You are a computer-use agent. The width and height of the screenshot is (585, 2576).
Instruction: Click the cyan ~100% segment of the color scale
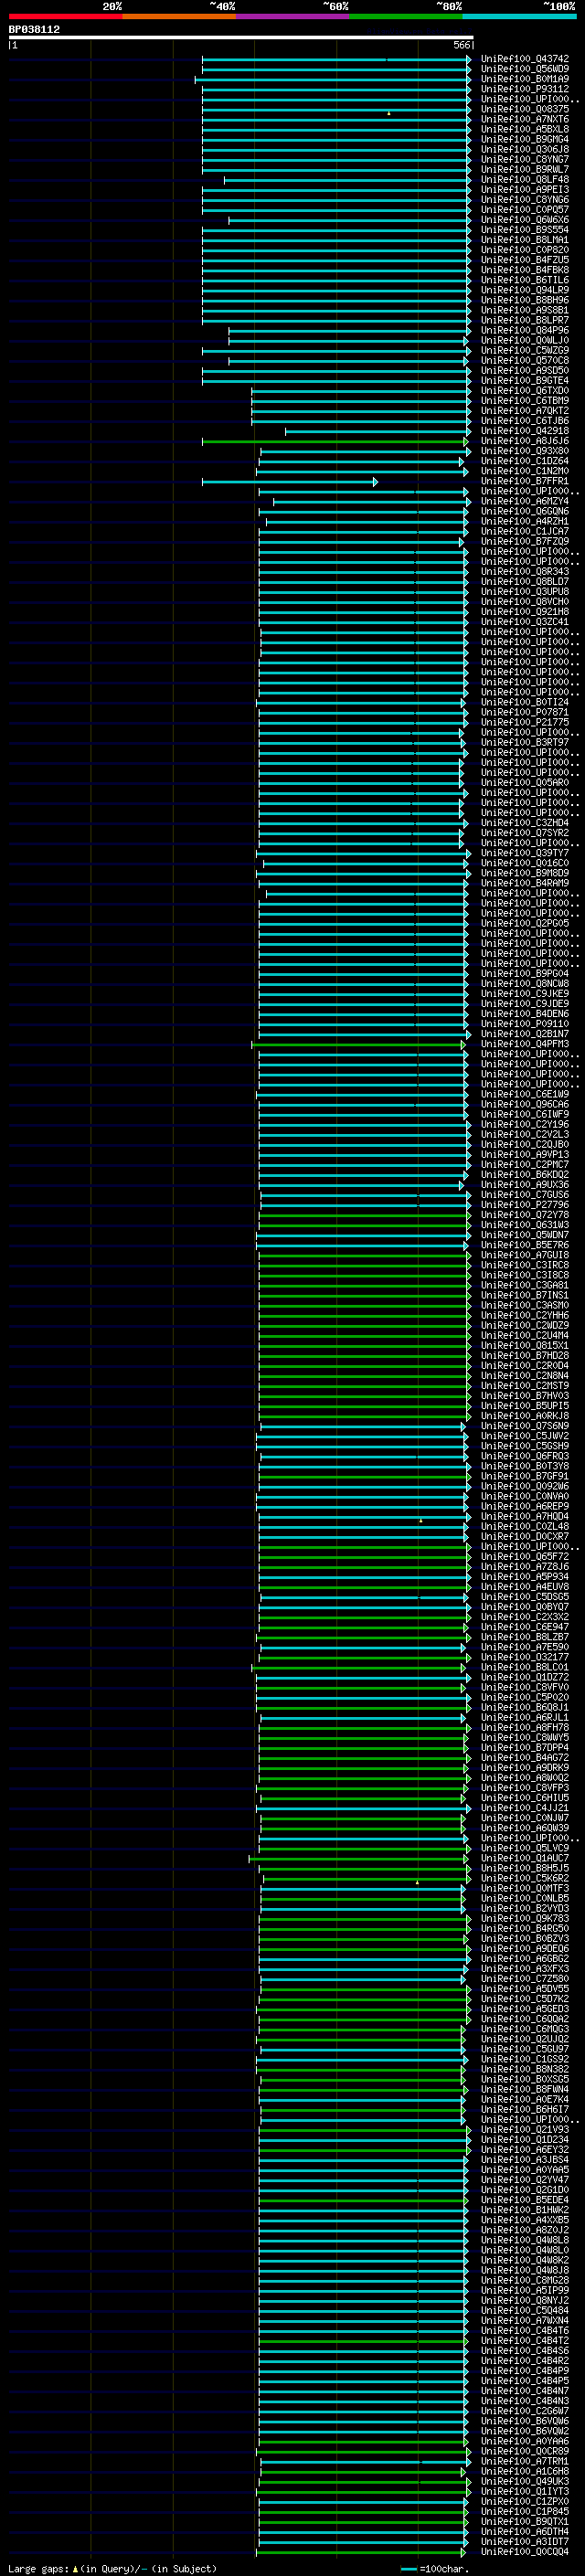(x=519, y=16)
